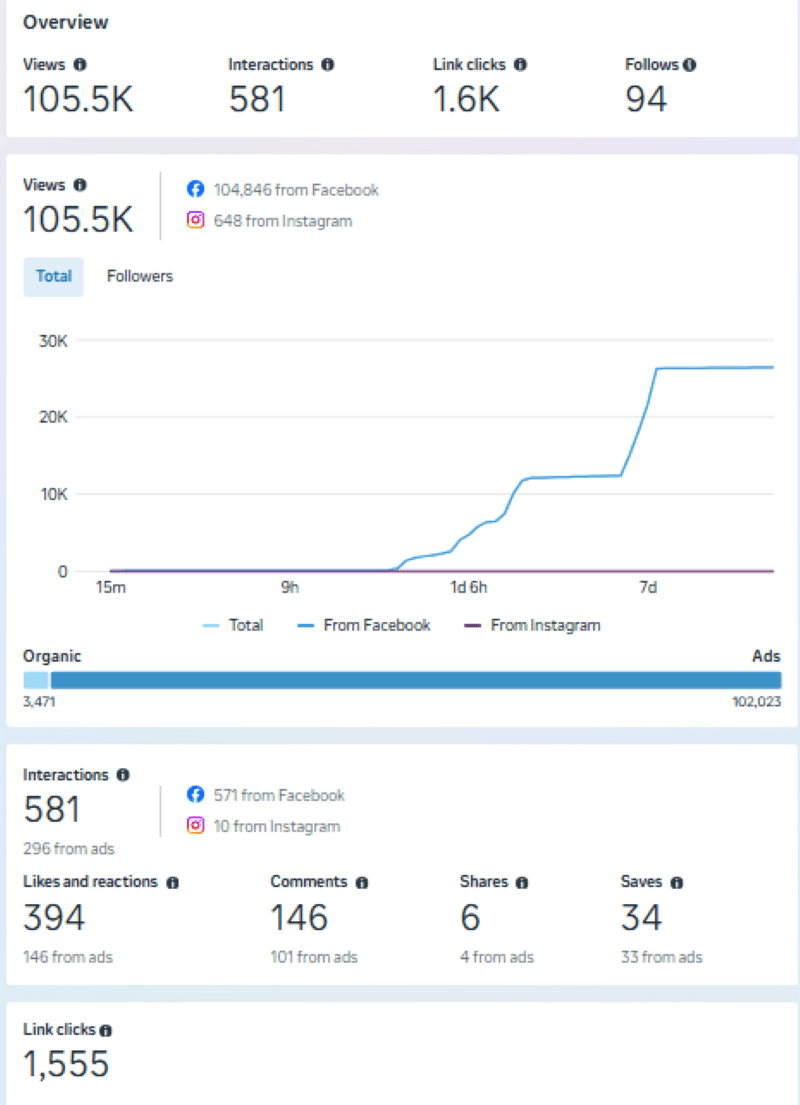Screen dimensions: 800x1105
Task: Click the 15m label on chart axis
Action: tap(111, 587)
